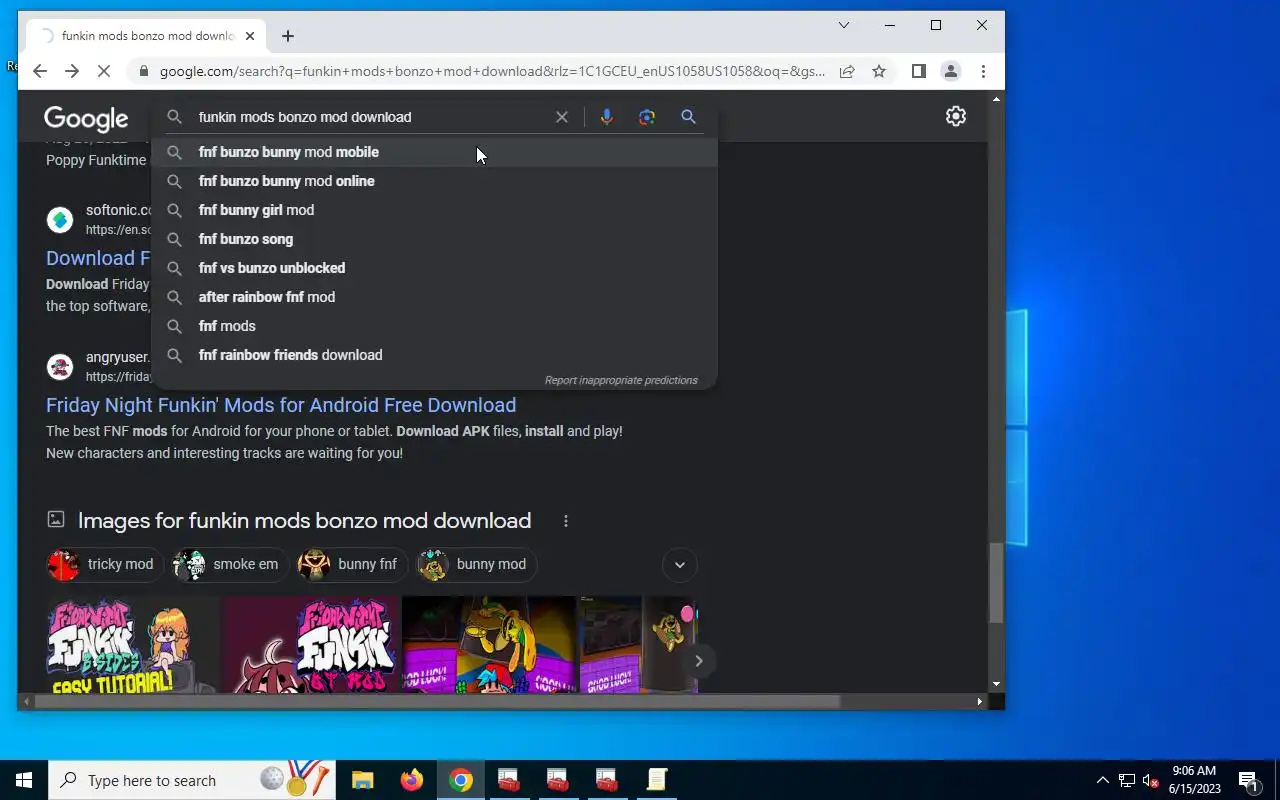Screen dimensions: 1280x800
Task: Switch to Chrome in taskbar
Action: pos(460,780)
